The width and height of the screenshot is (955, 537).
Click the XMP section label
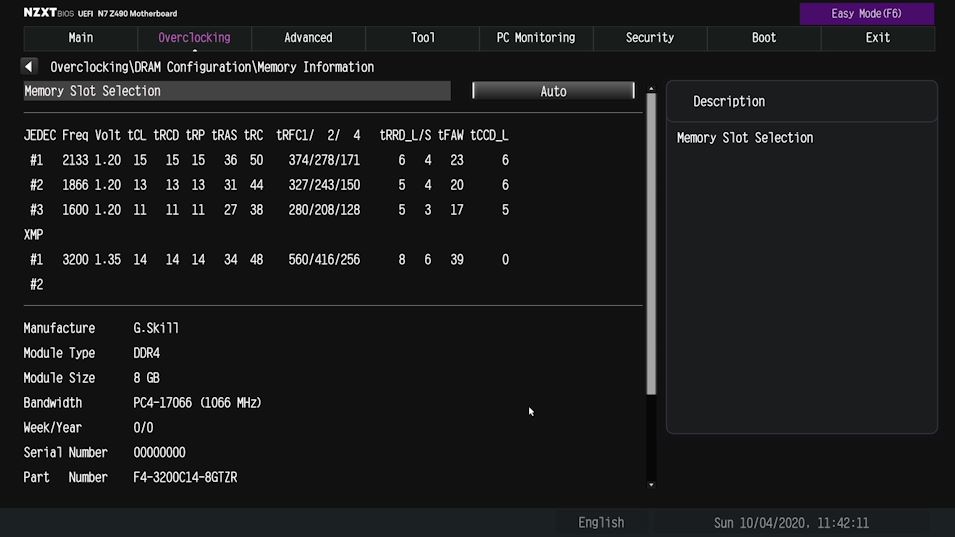point(33,235)
